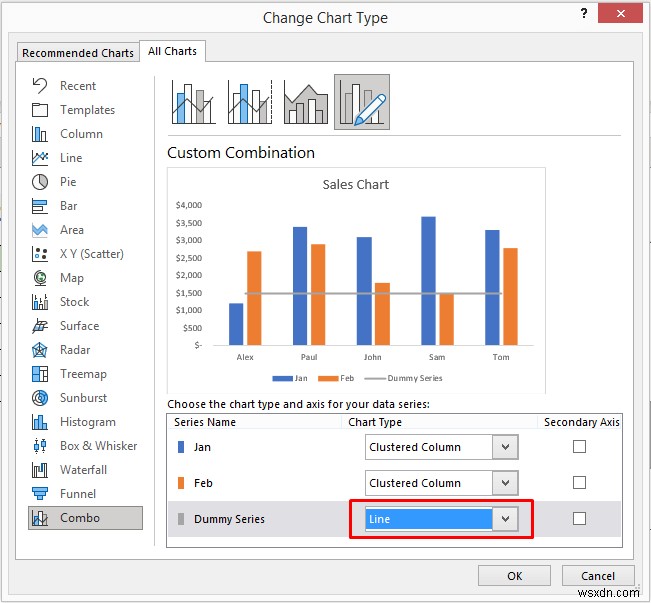Click the Waterfall label in category list
The width and height of the screenshot is (651, 603).
(x=83, y=470)
